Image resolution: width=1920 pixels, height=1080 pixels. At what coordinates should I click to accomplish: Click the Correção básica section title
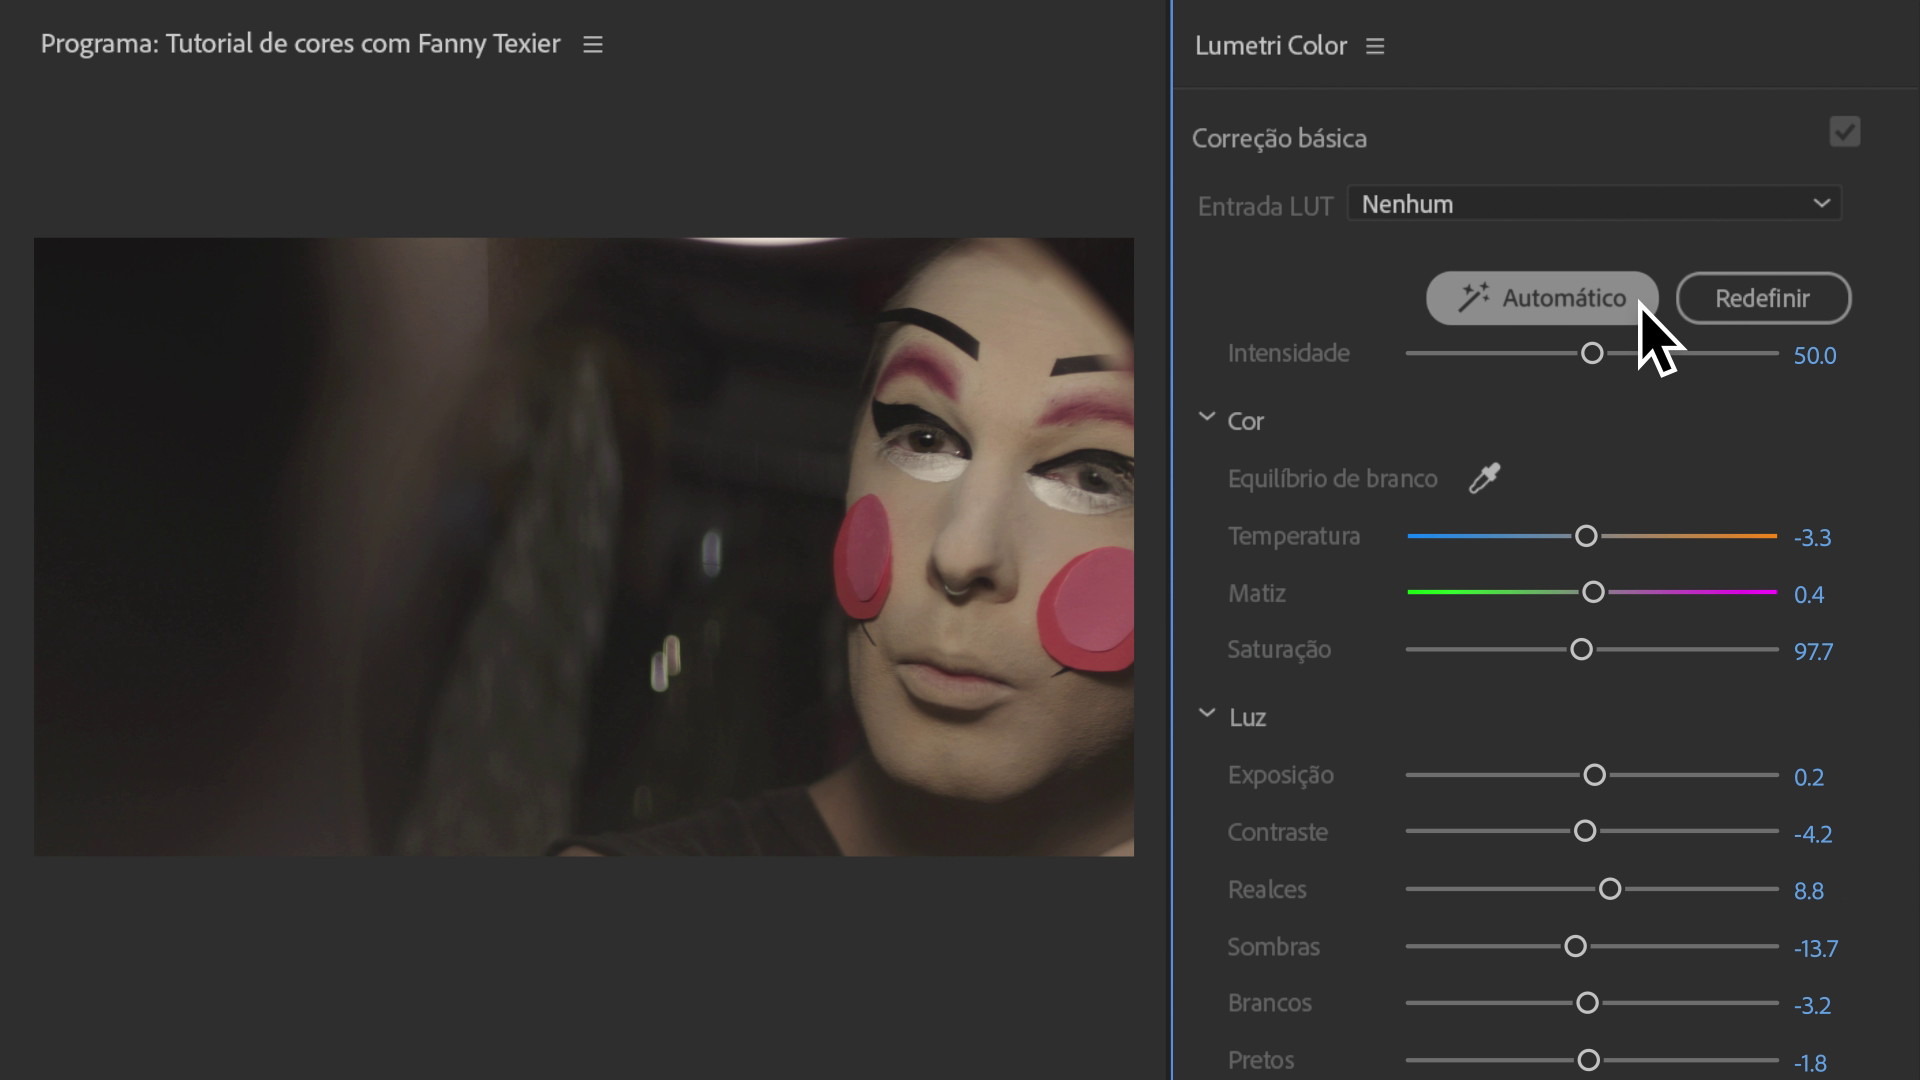1279,138
